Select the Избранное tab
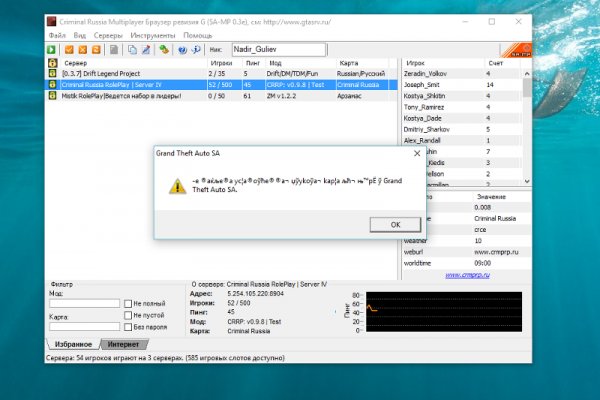The width and height of the screenshot is (600, 400). [x=74, y=344]
